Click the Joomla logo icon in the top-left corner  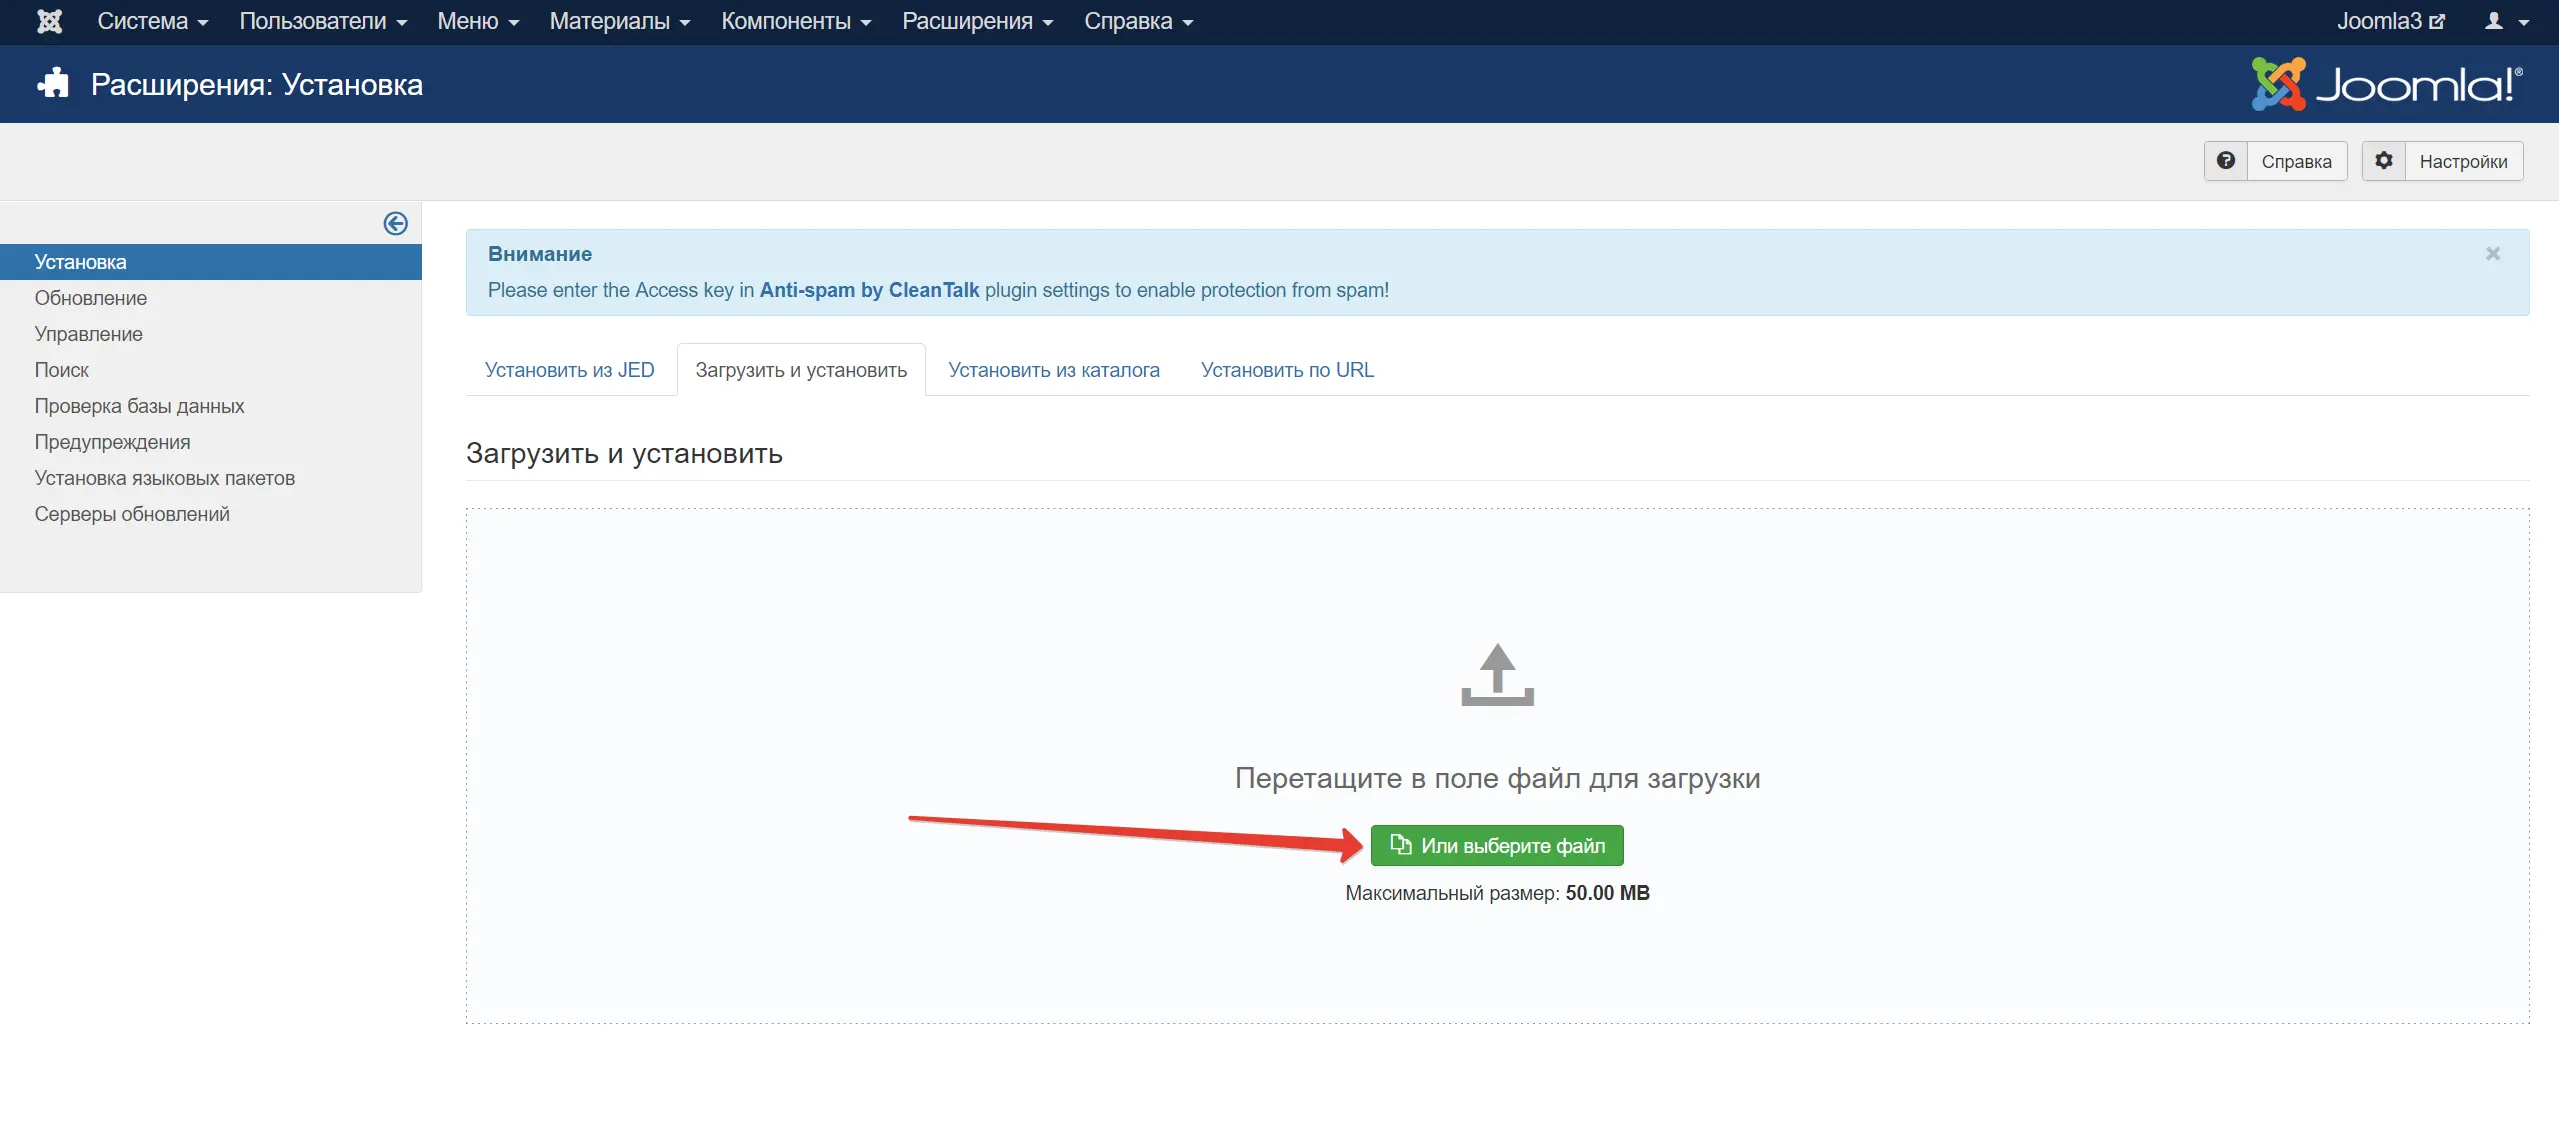click(48, 21)
